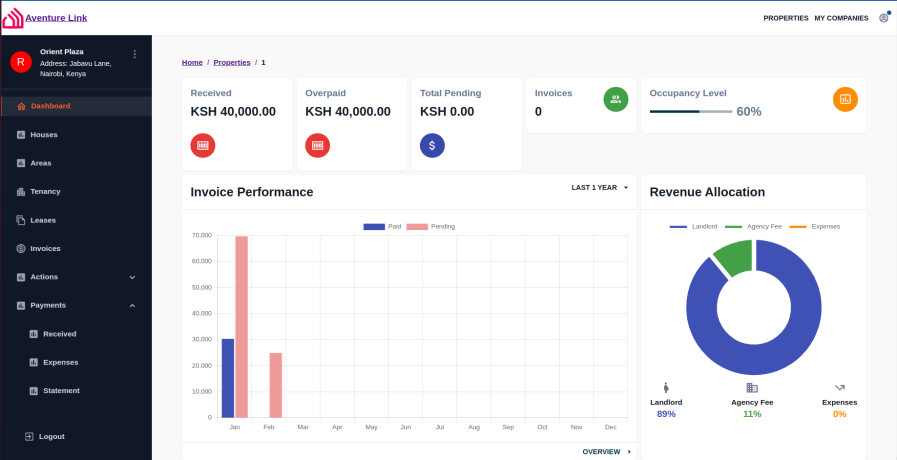Click the Actions sidebar icon

(x=21, y=277)
